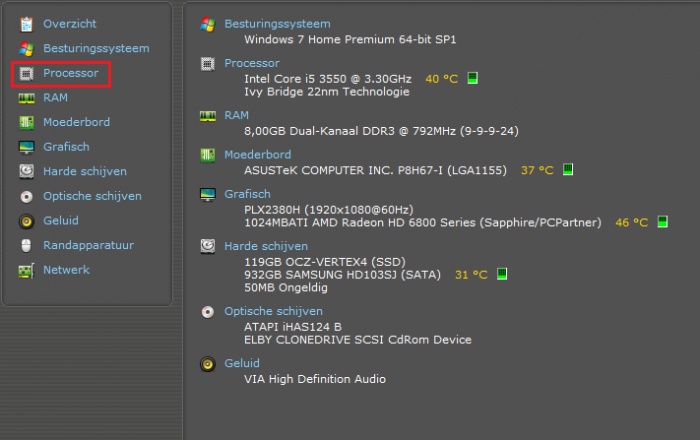Click the Windows flag icon in summary

coord(208,24)
